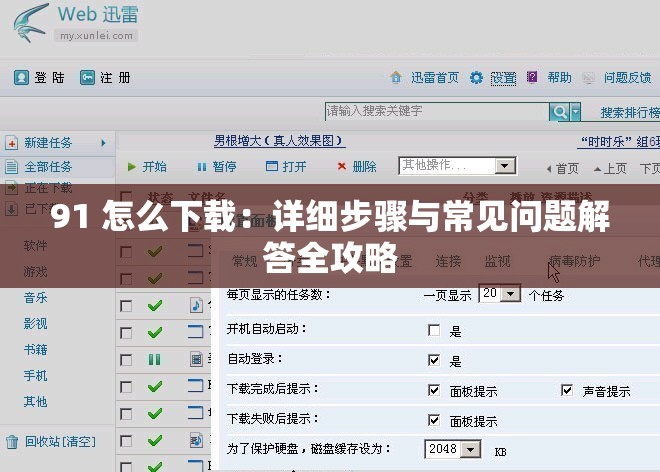Image resolution: width=660 pixels, height=472 pixels.
Task: Click the red delete X icon
Action: (342, 166)
